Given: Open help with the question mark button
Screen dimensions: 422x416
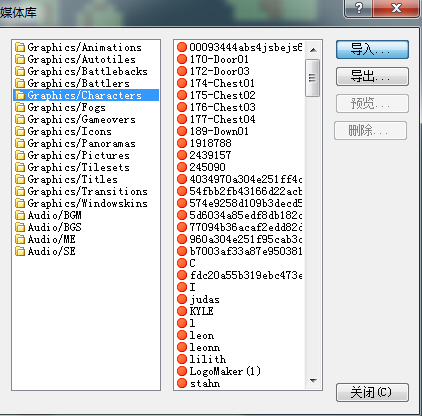Looking at the screenshot, I should click(x=359, y=8).
